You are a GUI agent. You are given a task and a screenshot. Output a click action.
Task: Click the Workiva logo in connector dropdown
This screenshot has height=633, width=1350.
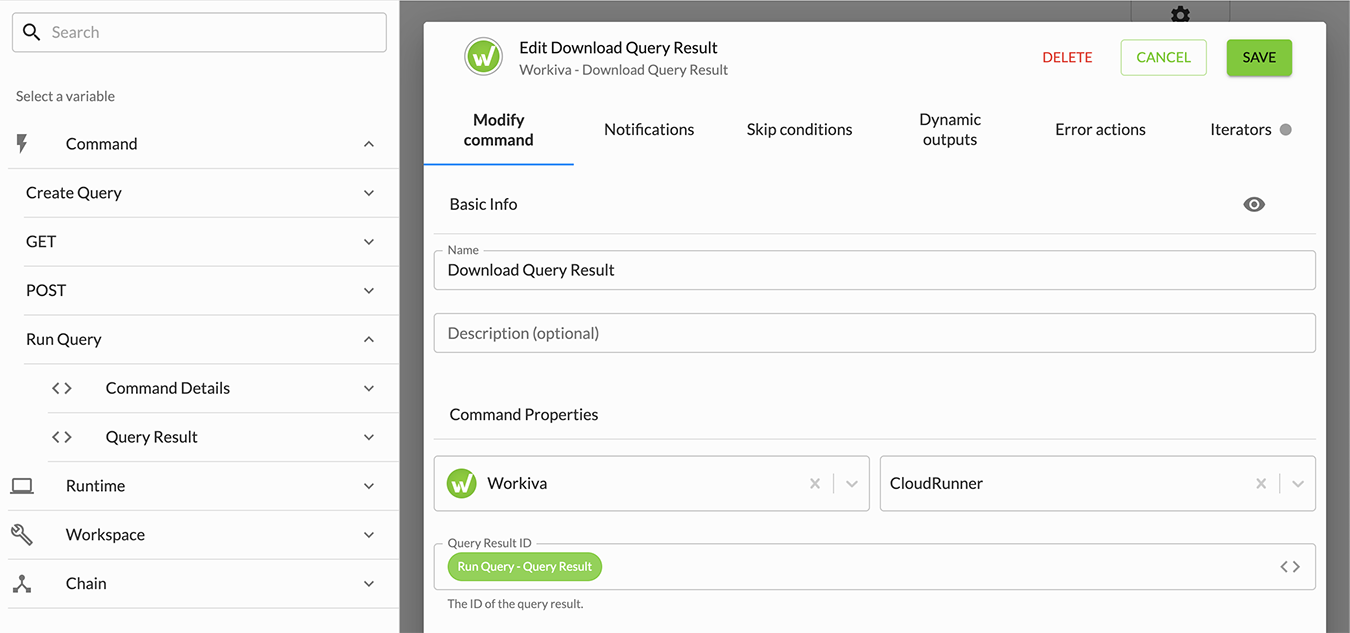(461, 483)
